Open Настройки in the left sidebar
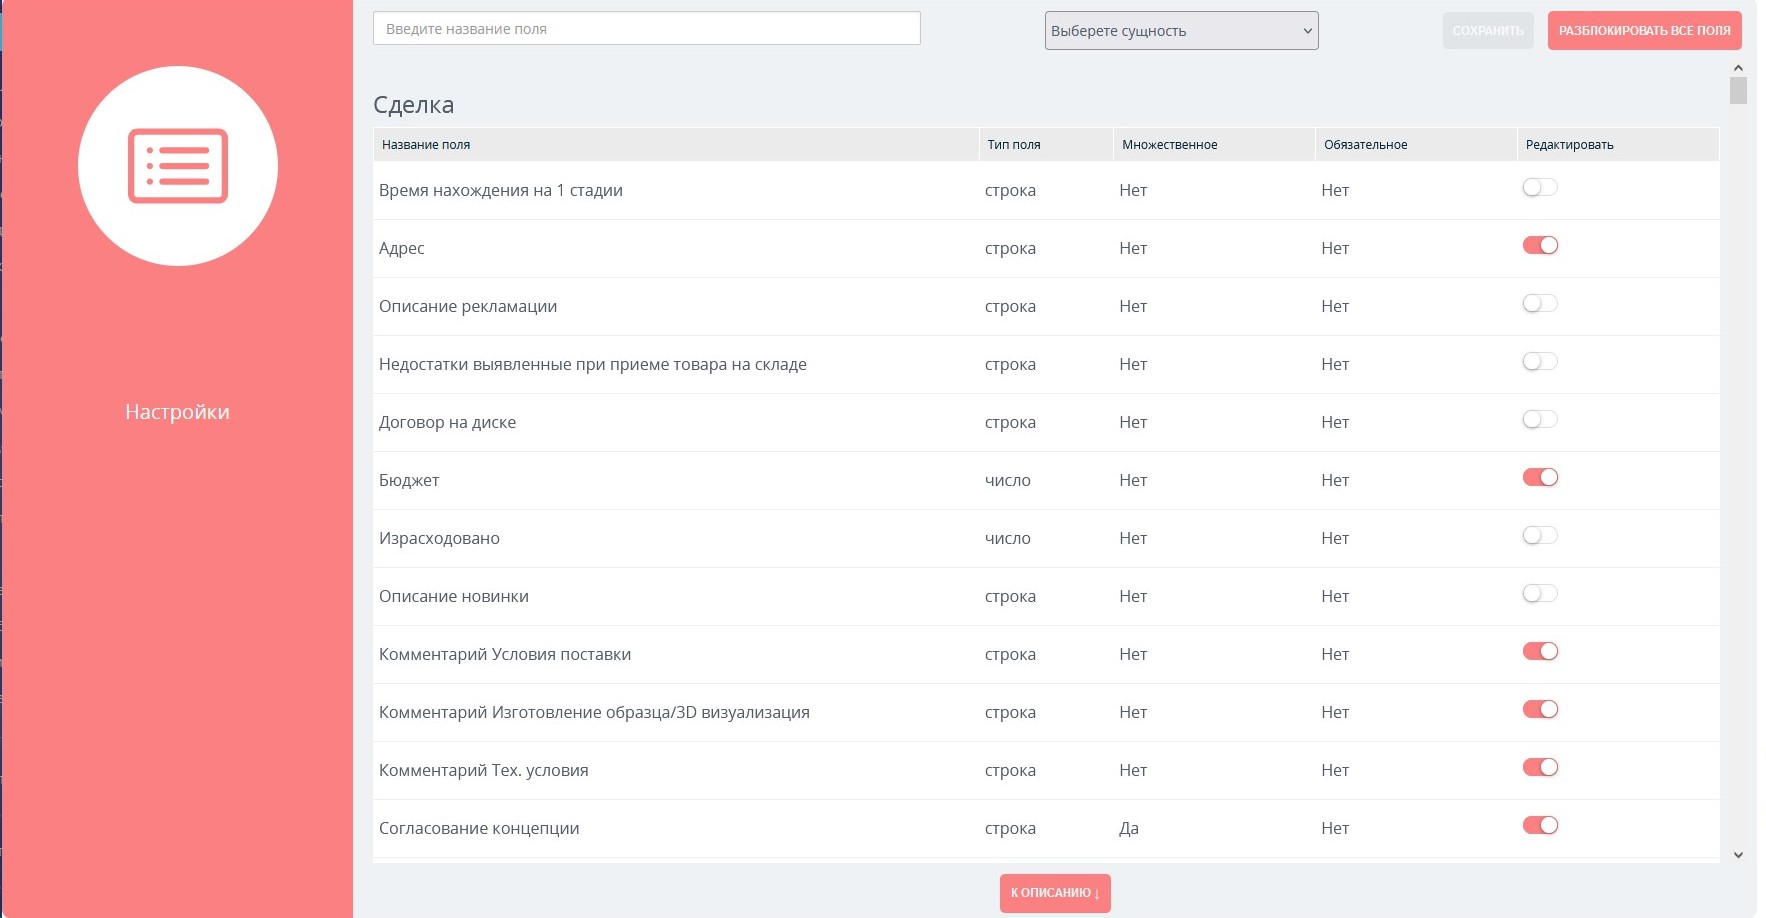 click(x=177, y=412)
